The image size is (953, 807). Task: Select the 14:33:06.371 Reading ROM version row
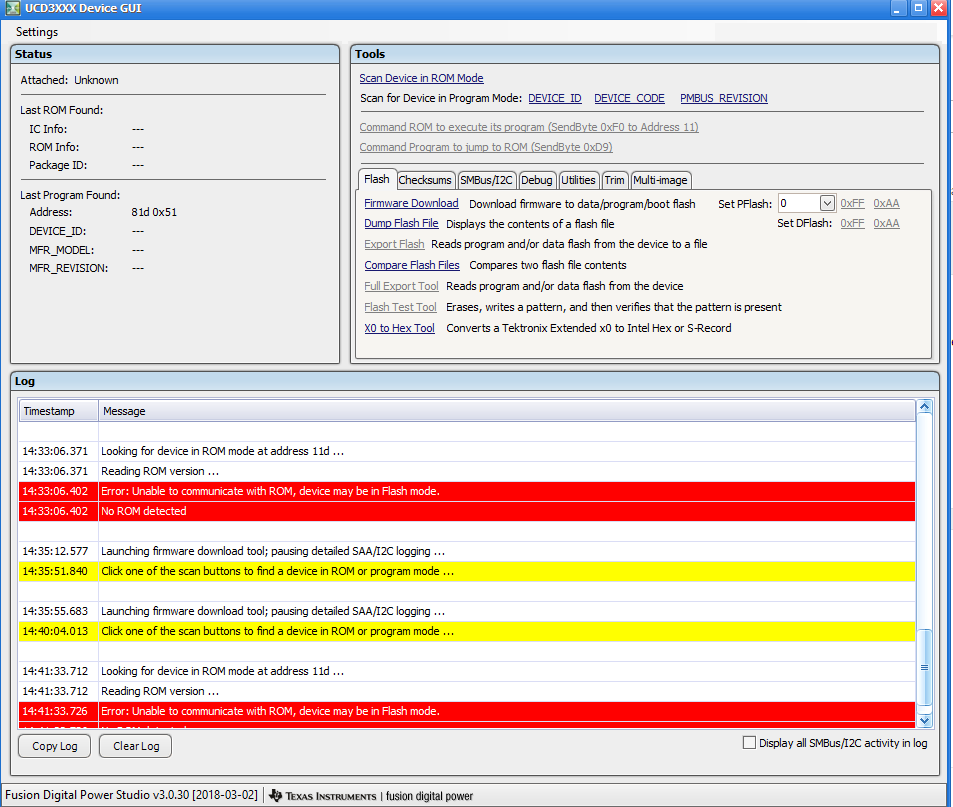click(x=467, y=472)
